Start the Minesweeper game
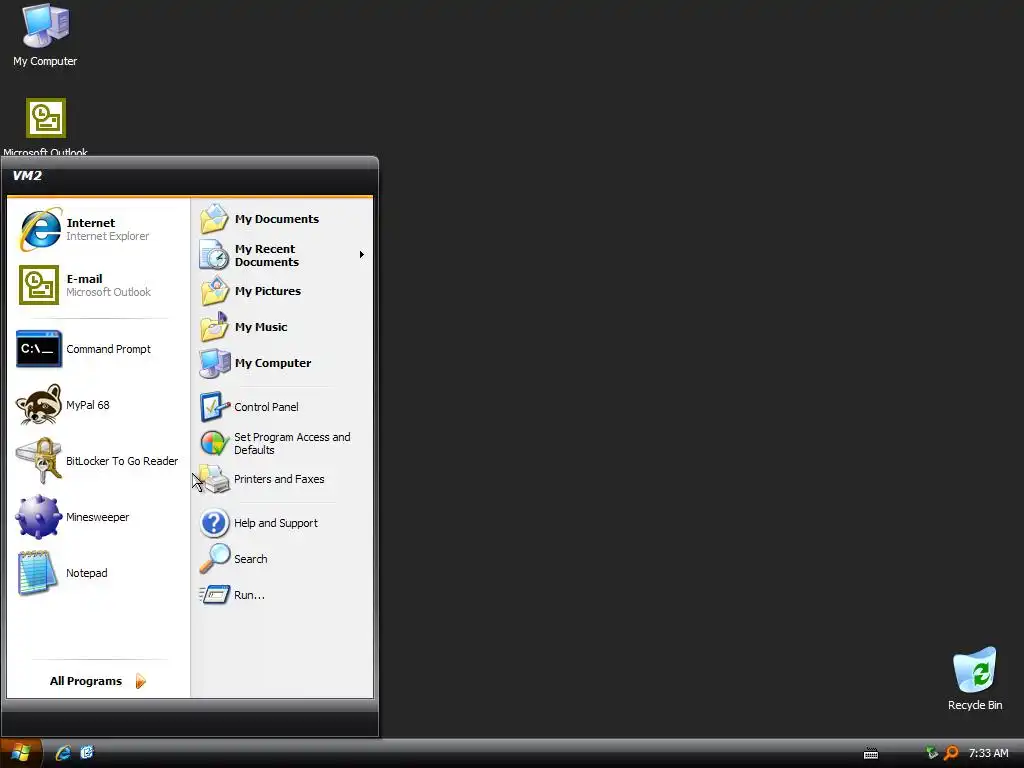The image size is (1024, 768). [98, 517]
